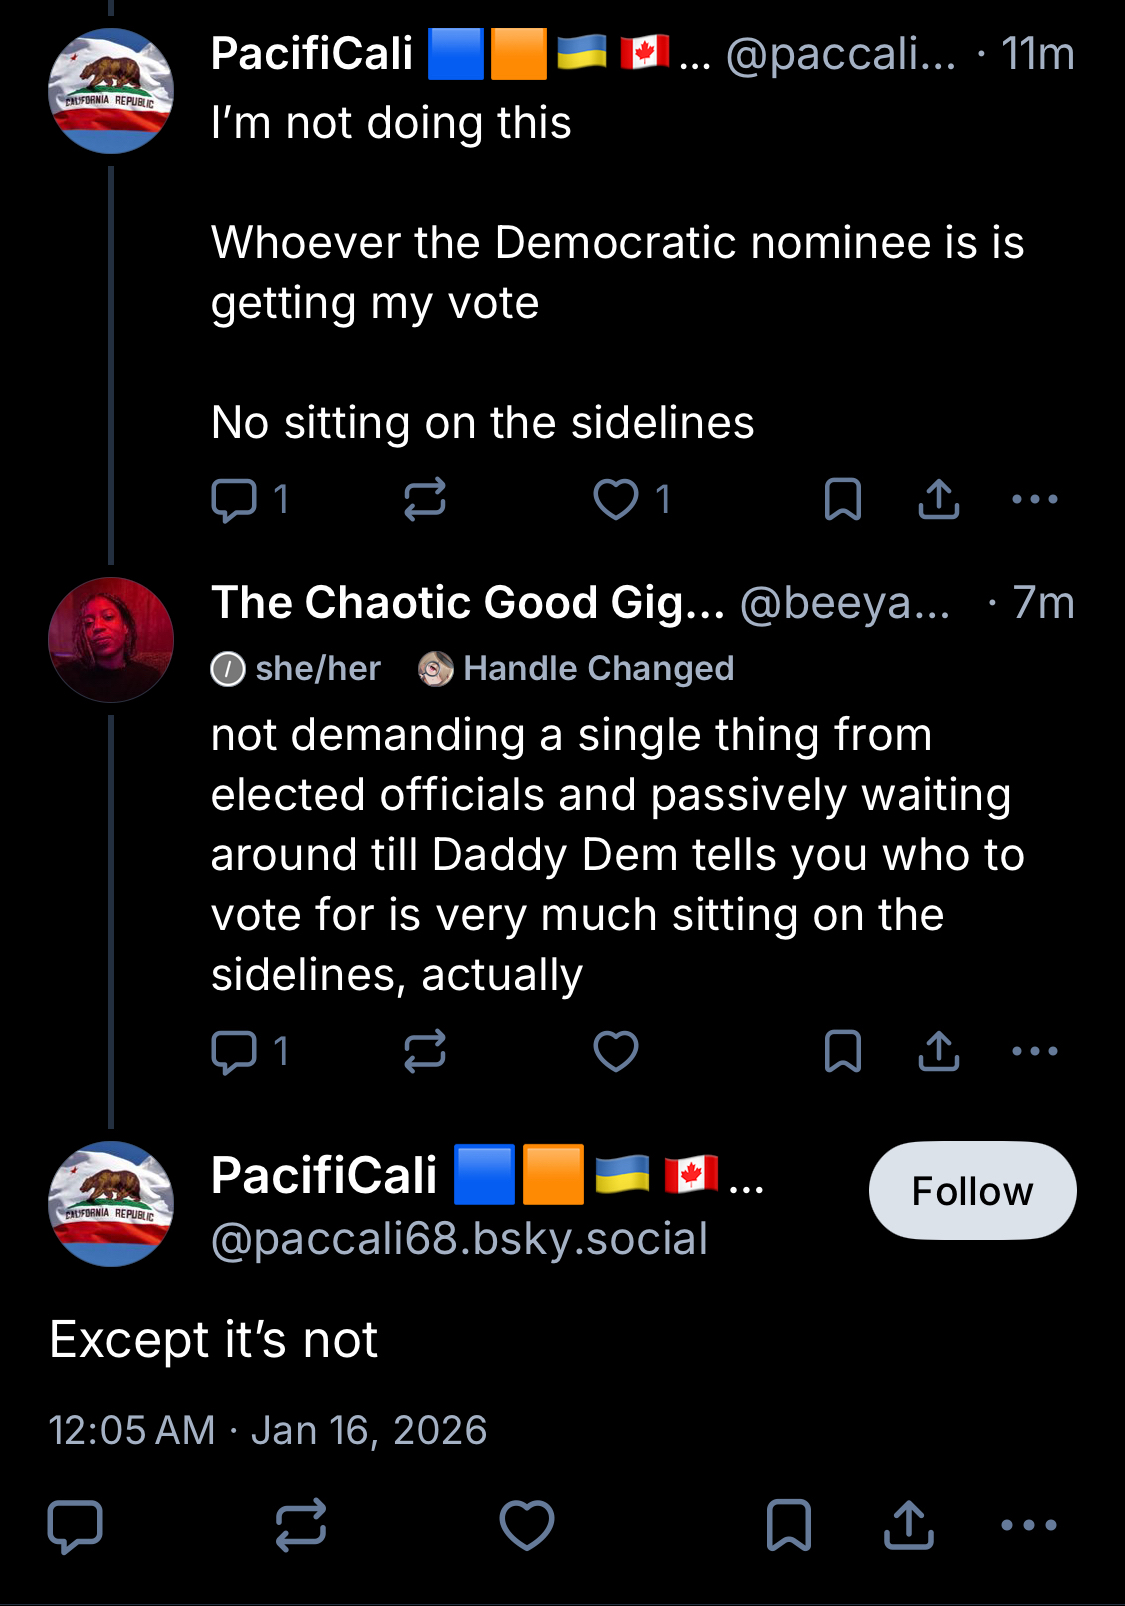Share The Chaotic Good Gig's post
Screen dimensions: 1125x1606
pyautogui.click(x=938, y=1051)
